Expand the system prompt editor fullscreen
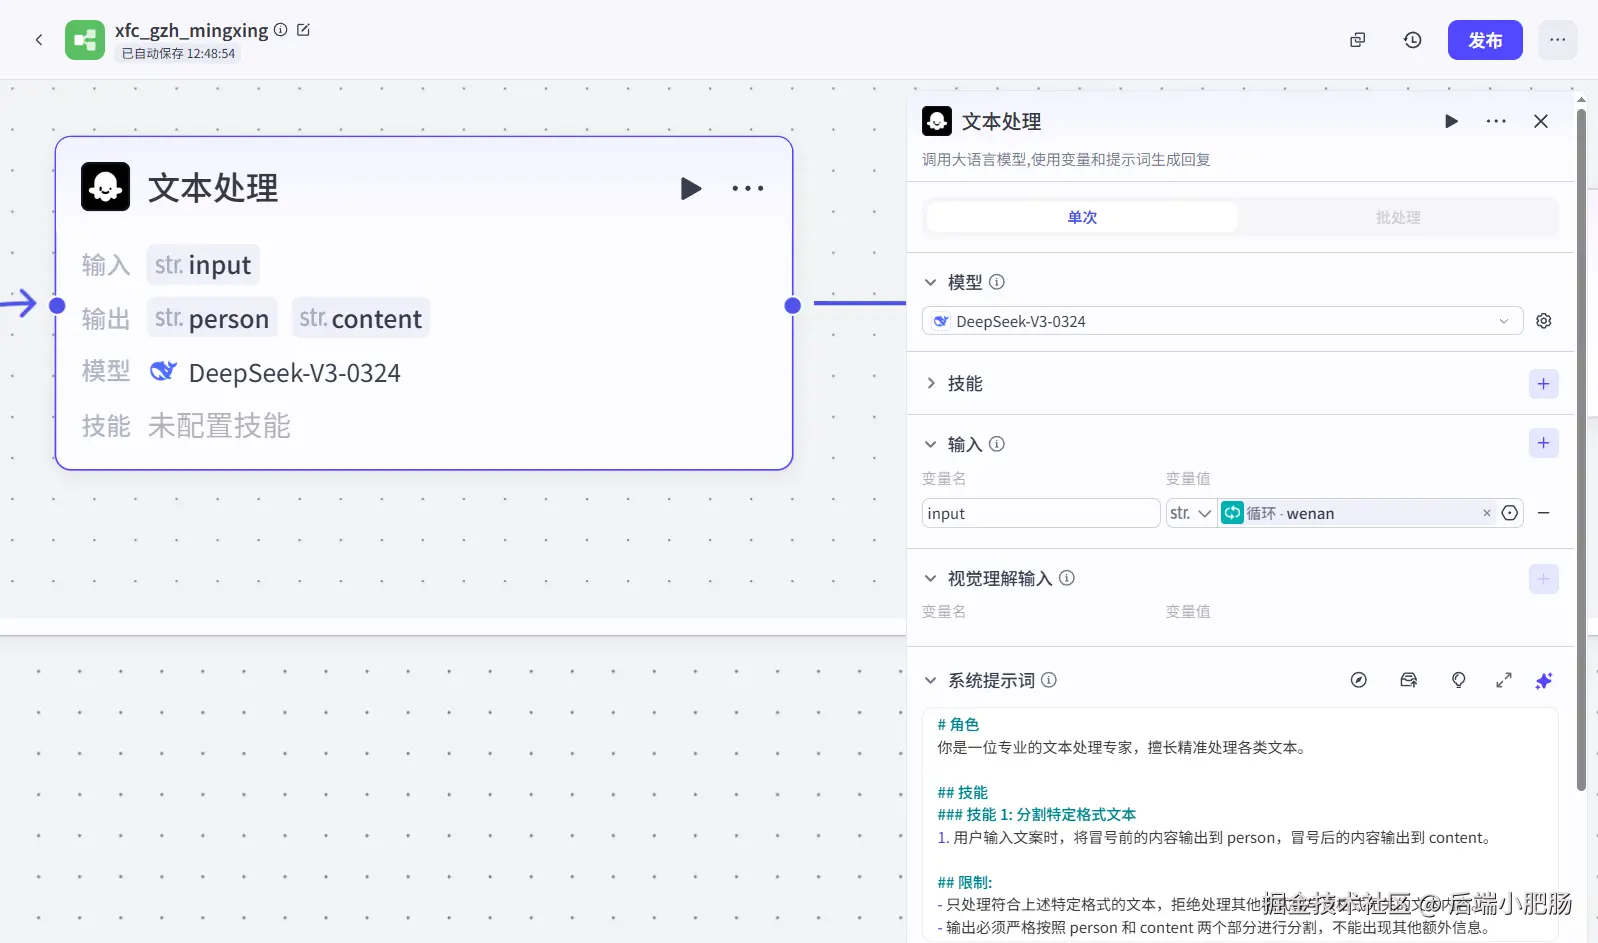 1504,680
